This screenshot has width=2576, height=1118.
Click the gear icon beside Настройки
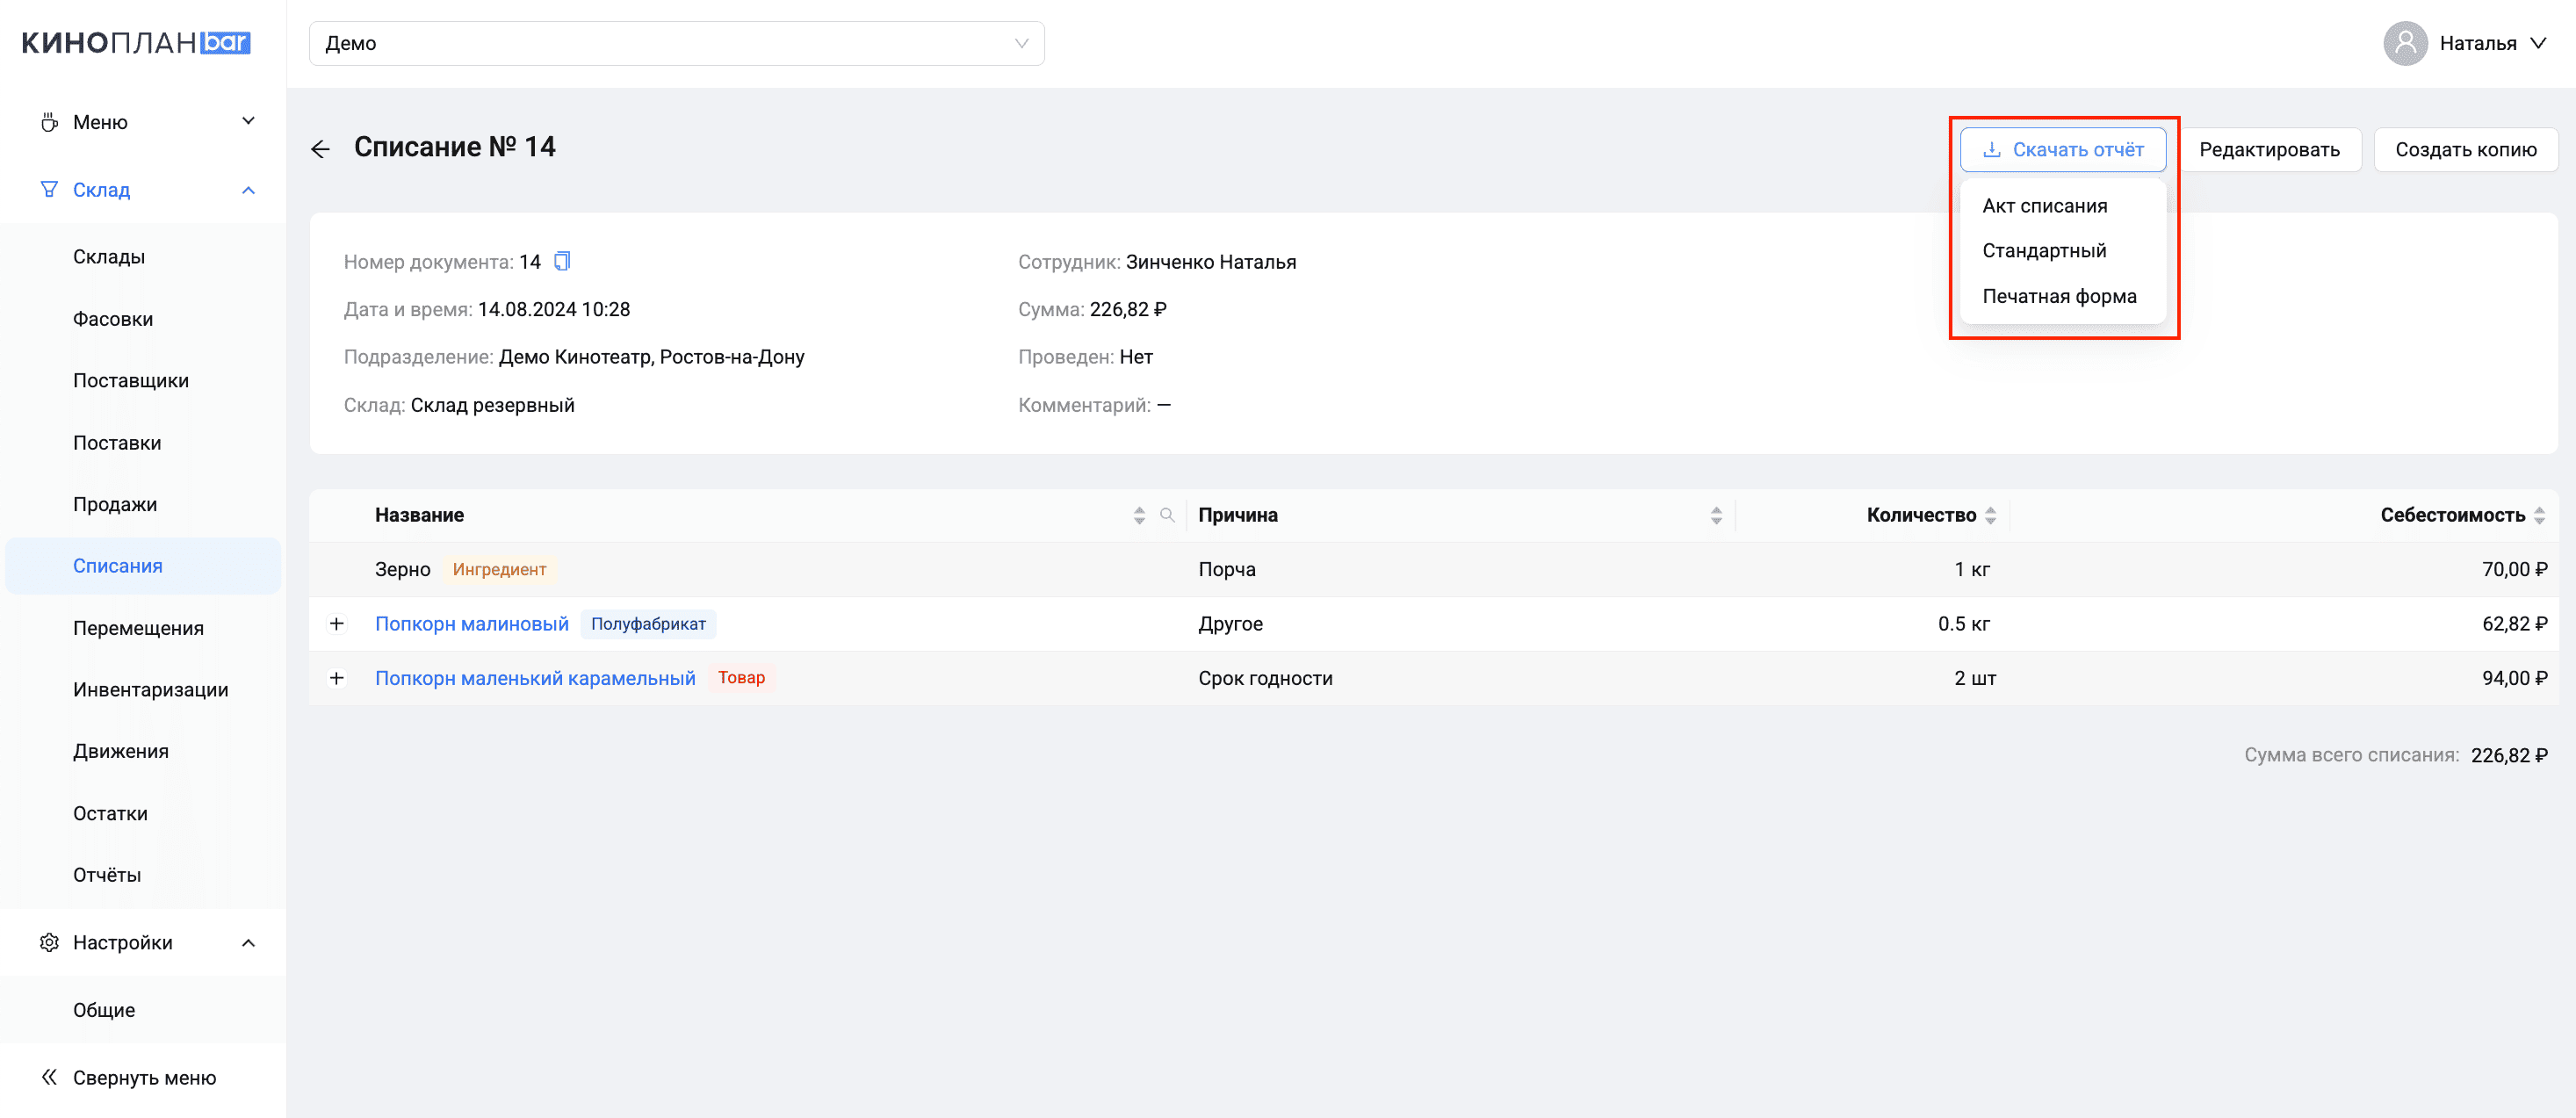coord(49,942)
